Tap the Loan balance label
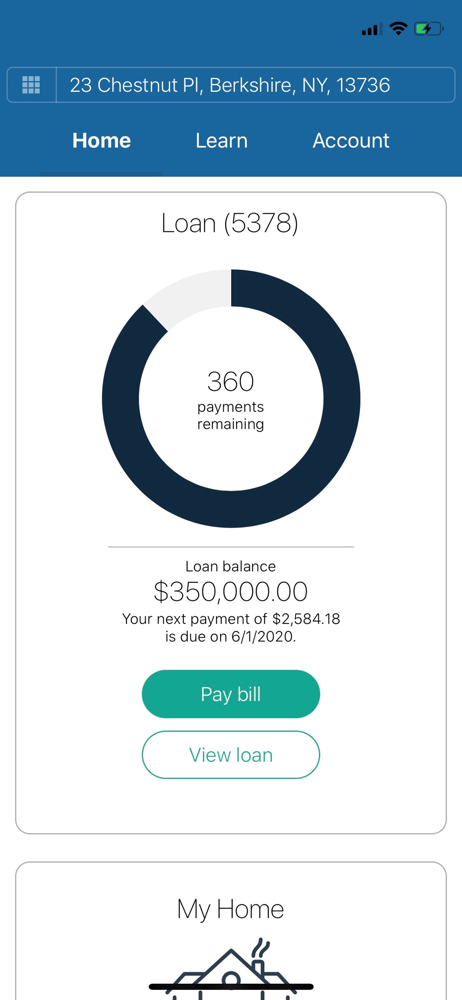The width and height of the screenshot is (462, 1000). point(230,566)
